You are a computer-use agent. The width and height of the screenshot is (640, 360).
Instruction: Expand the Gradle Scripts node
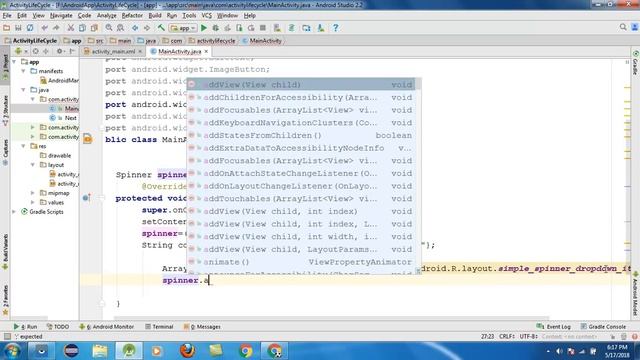15,211
